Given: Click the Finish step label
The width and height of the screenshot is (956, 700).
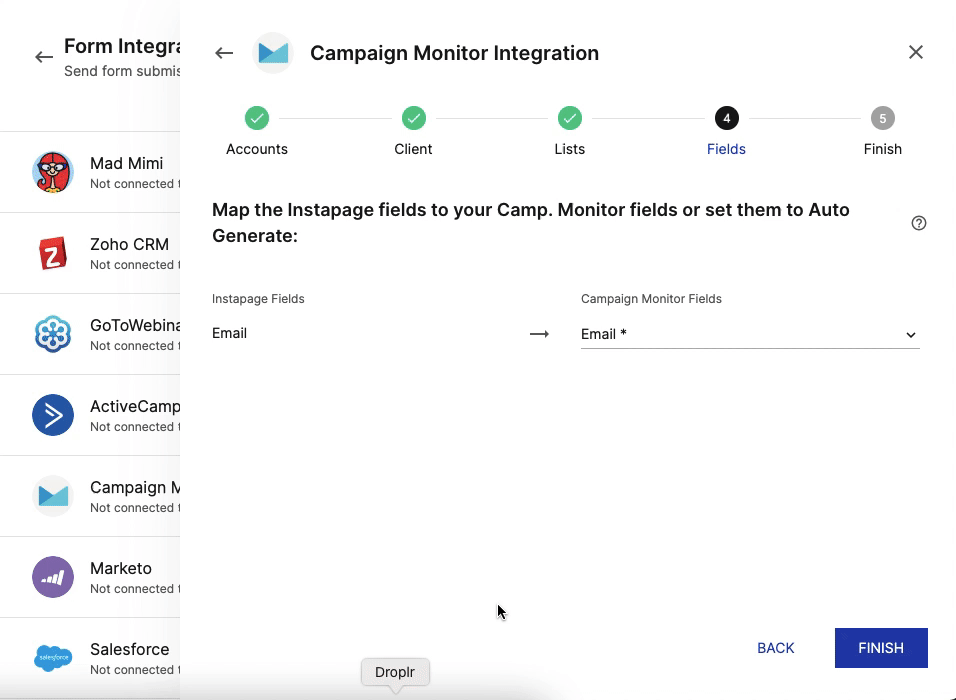Looking at the screenshot, I should (882, 149).
